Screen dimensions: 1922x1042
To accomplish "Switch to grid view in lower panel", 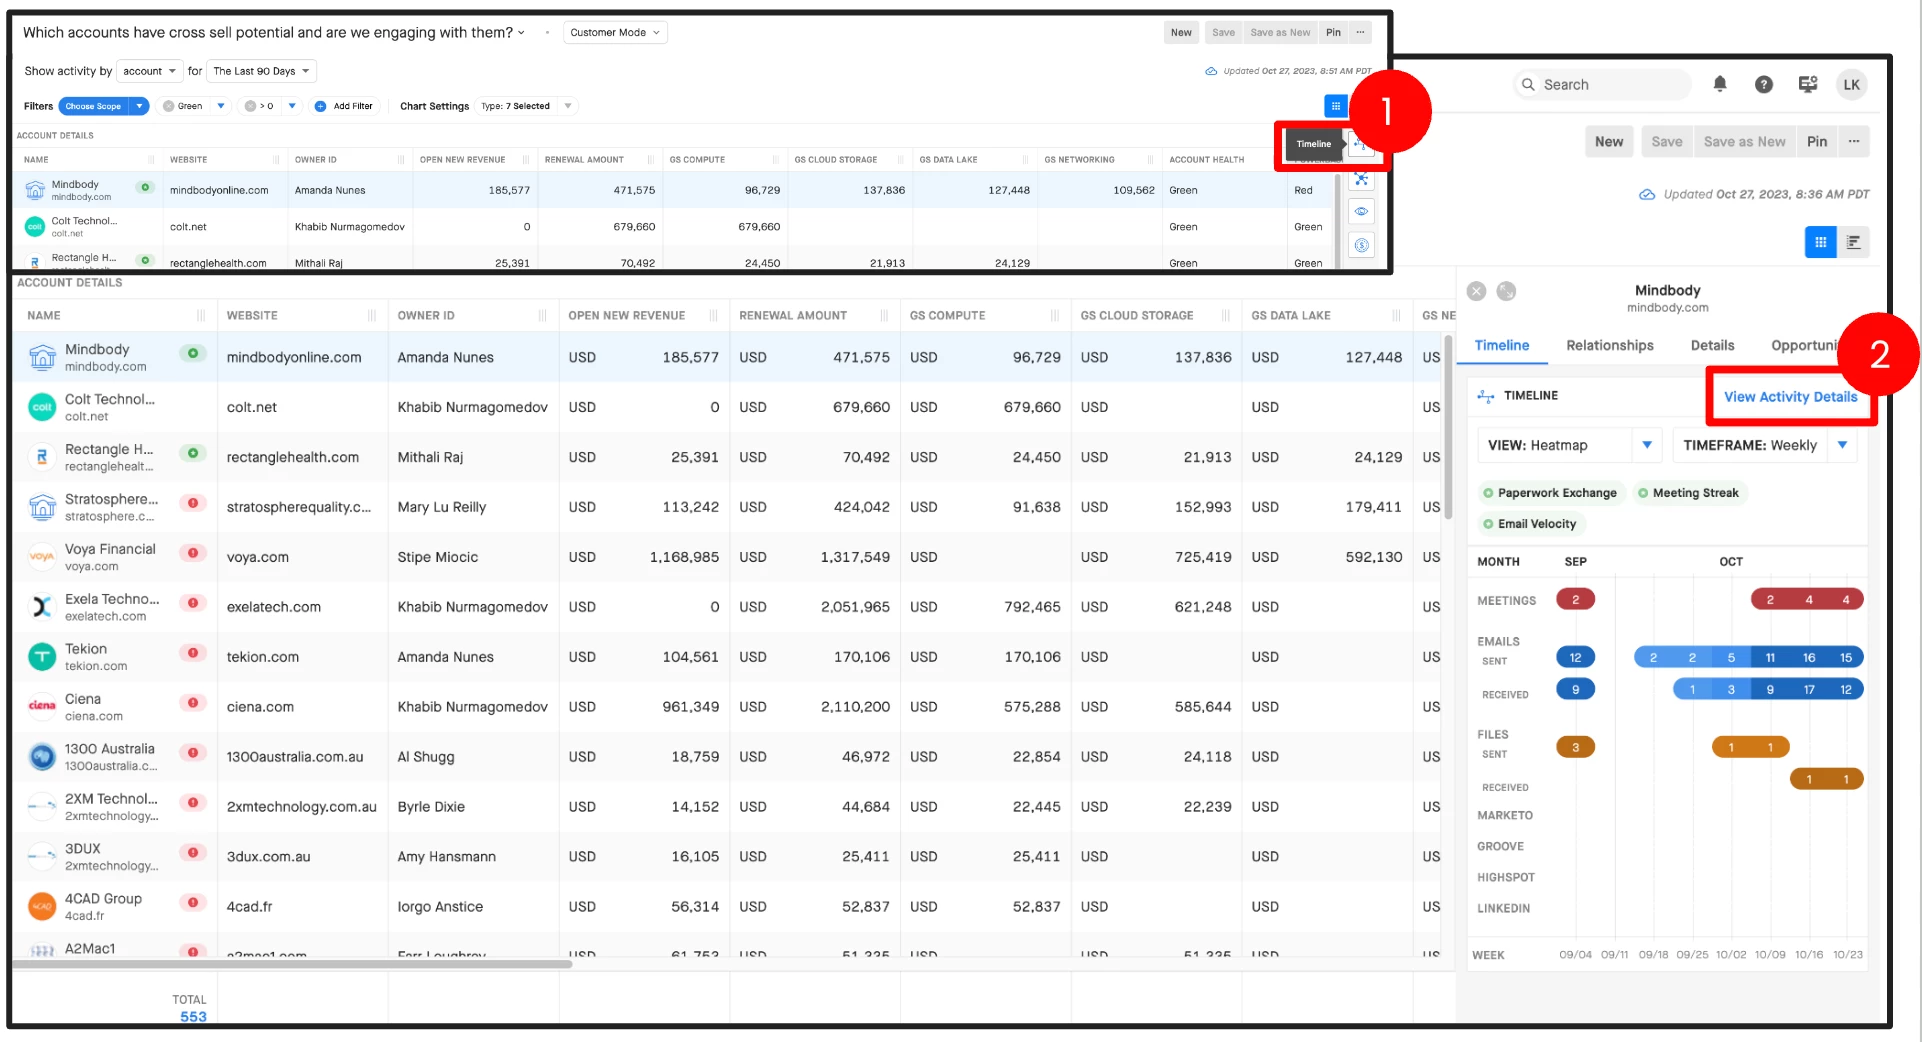I will (x=1820, y=242).
